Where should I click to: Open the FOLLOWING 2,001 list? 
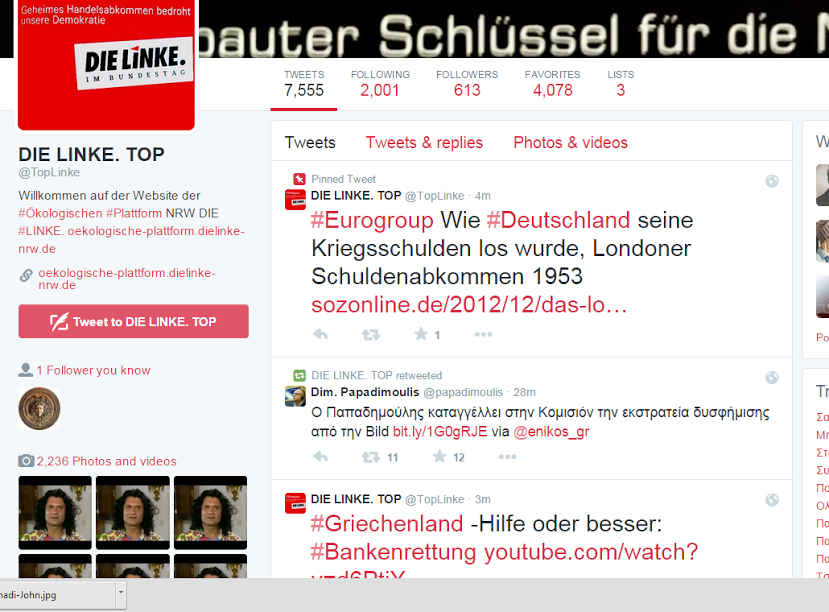380,84
